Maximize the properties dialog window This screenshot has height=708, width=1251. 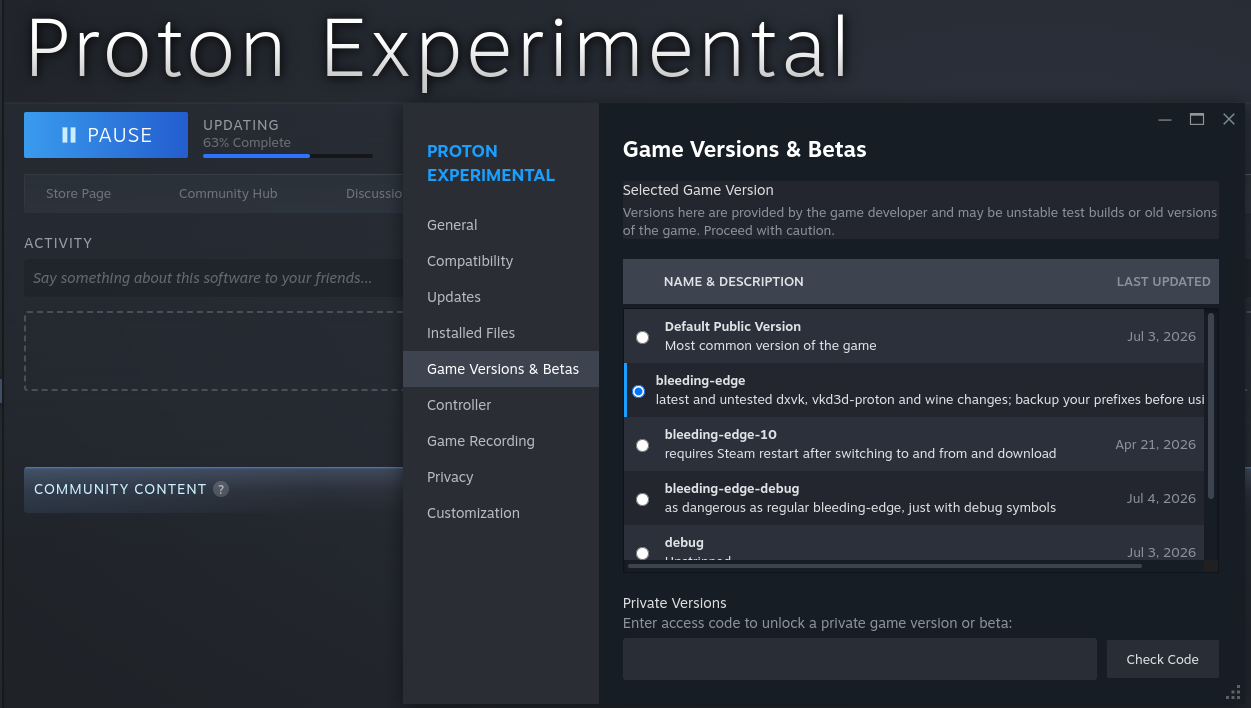1197,120
